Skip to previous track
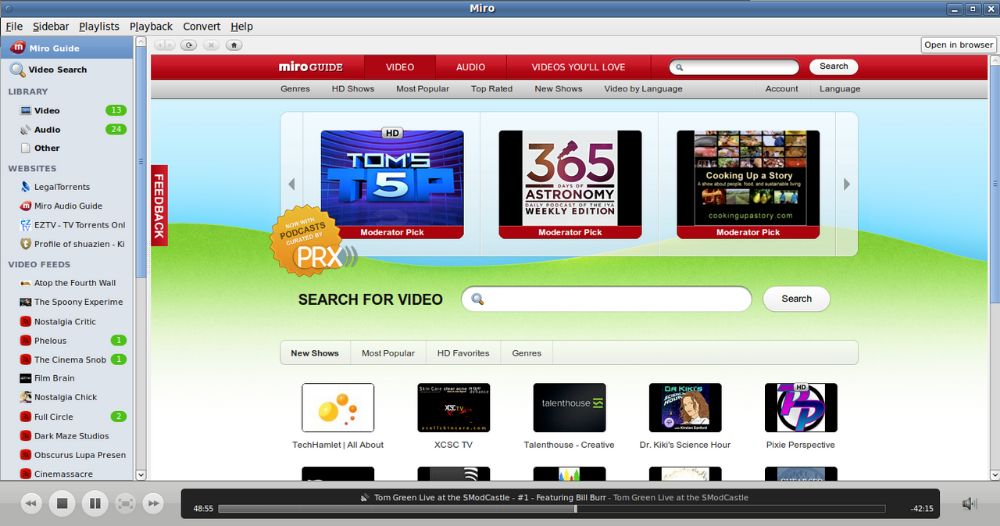This screenshot has width=1000, height=526. tap(31, 504)
